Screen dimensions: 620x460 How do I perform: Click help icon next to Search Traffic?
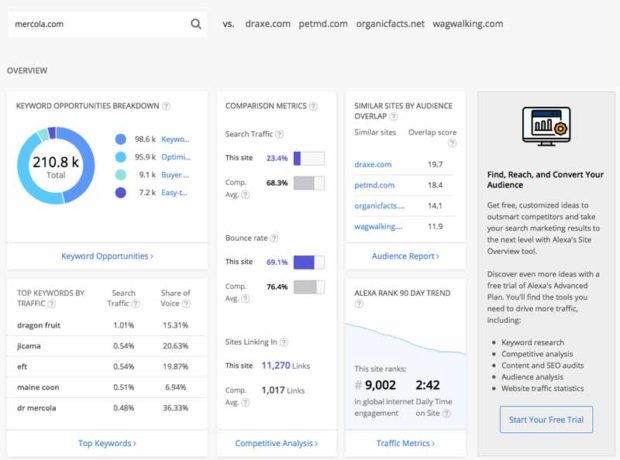click(278, 134)
